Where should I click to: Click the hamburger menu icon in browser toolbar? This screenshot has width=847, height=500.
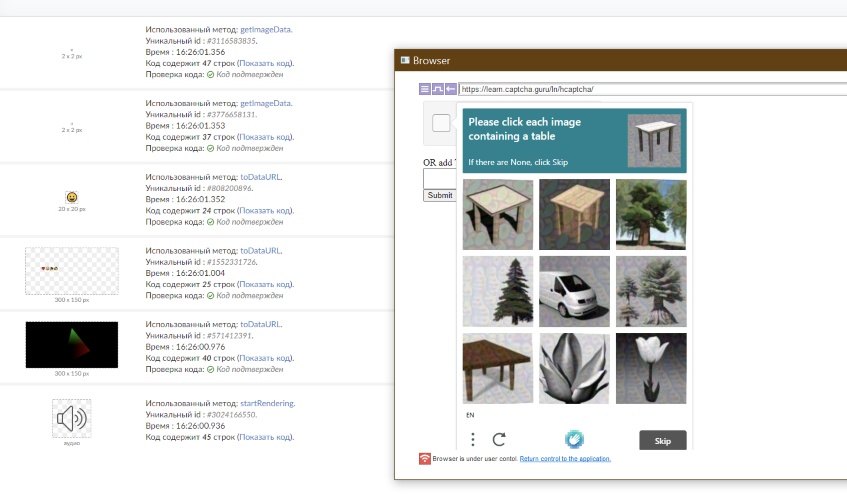[x=425, y=89]
